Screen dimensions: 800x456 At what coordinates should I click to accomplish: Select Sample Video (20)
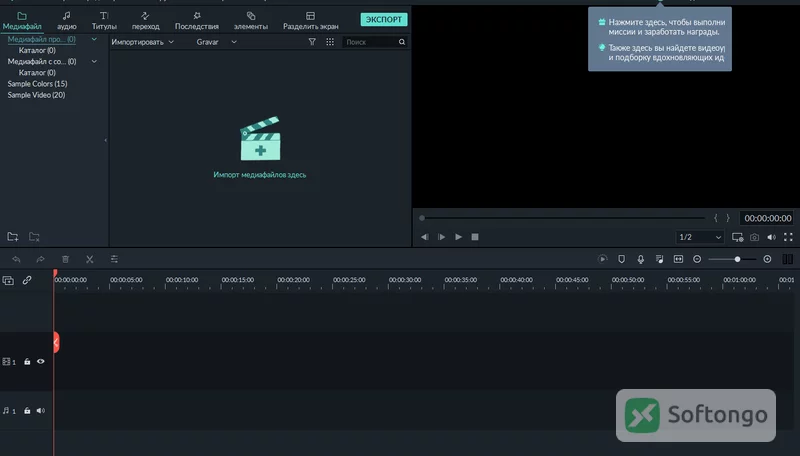36,95
